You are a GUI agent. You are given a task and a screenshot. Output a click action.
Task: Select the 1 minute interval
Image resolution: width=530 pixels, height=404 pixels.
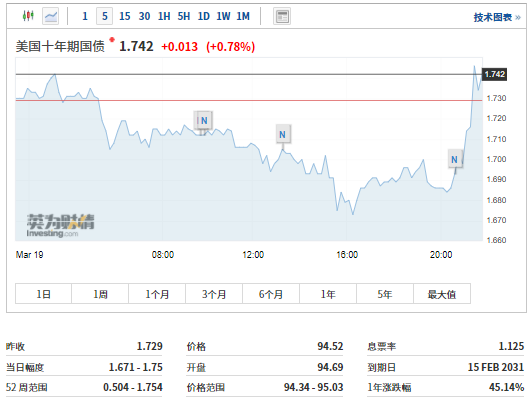tap(85, 16)
